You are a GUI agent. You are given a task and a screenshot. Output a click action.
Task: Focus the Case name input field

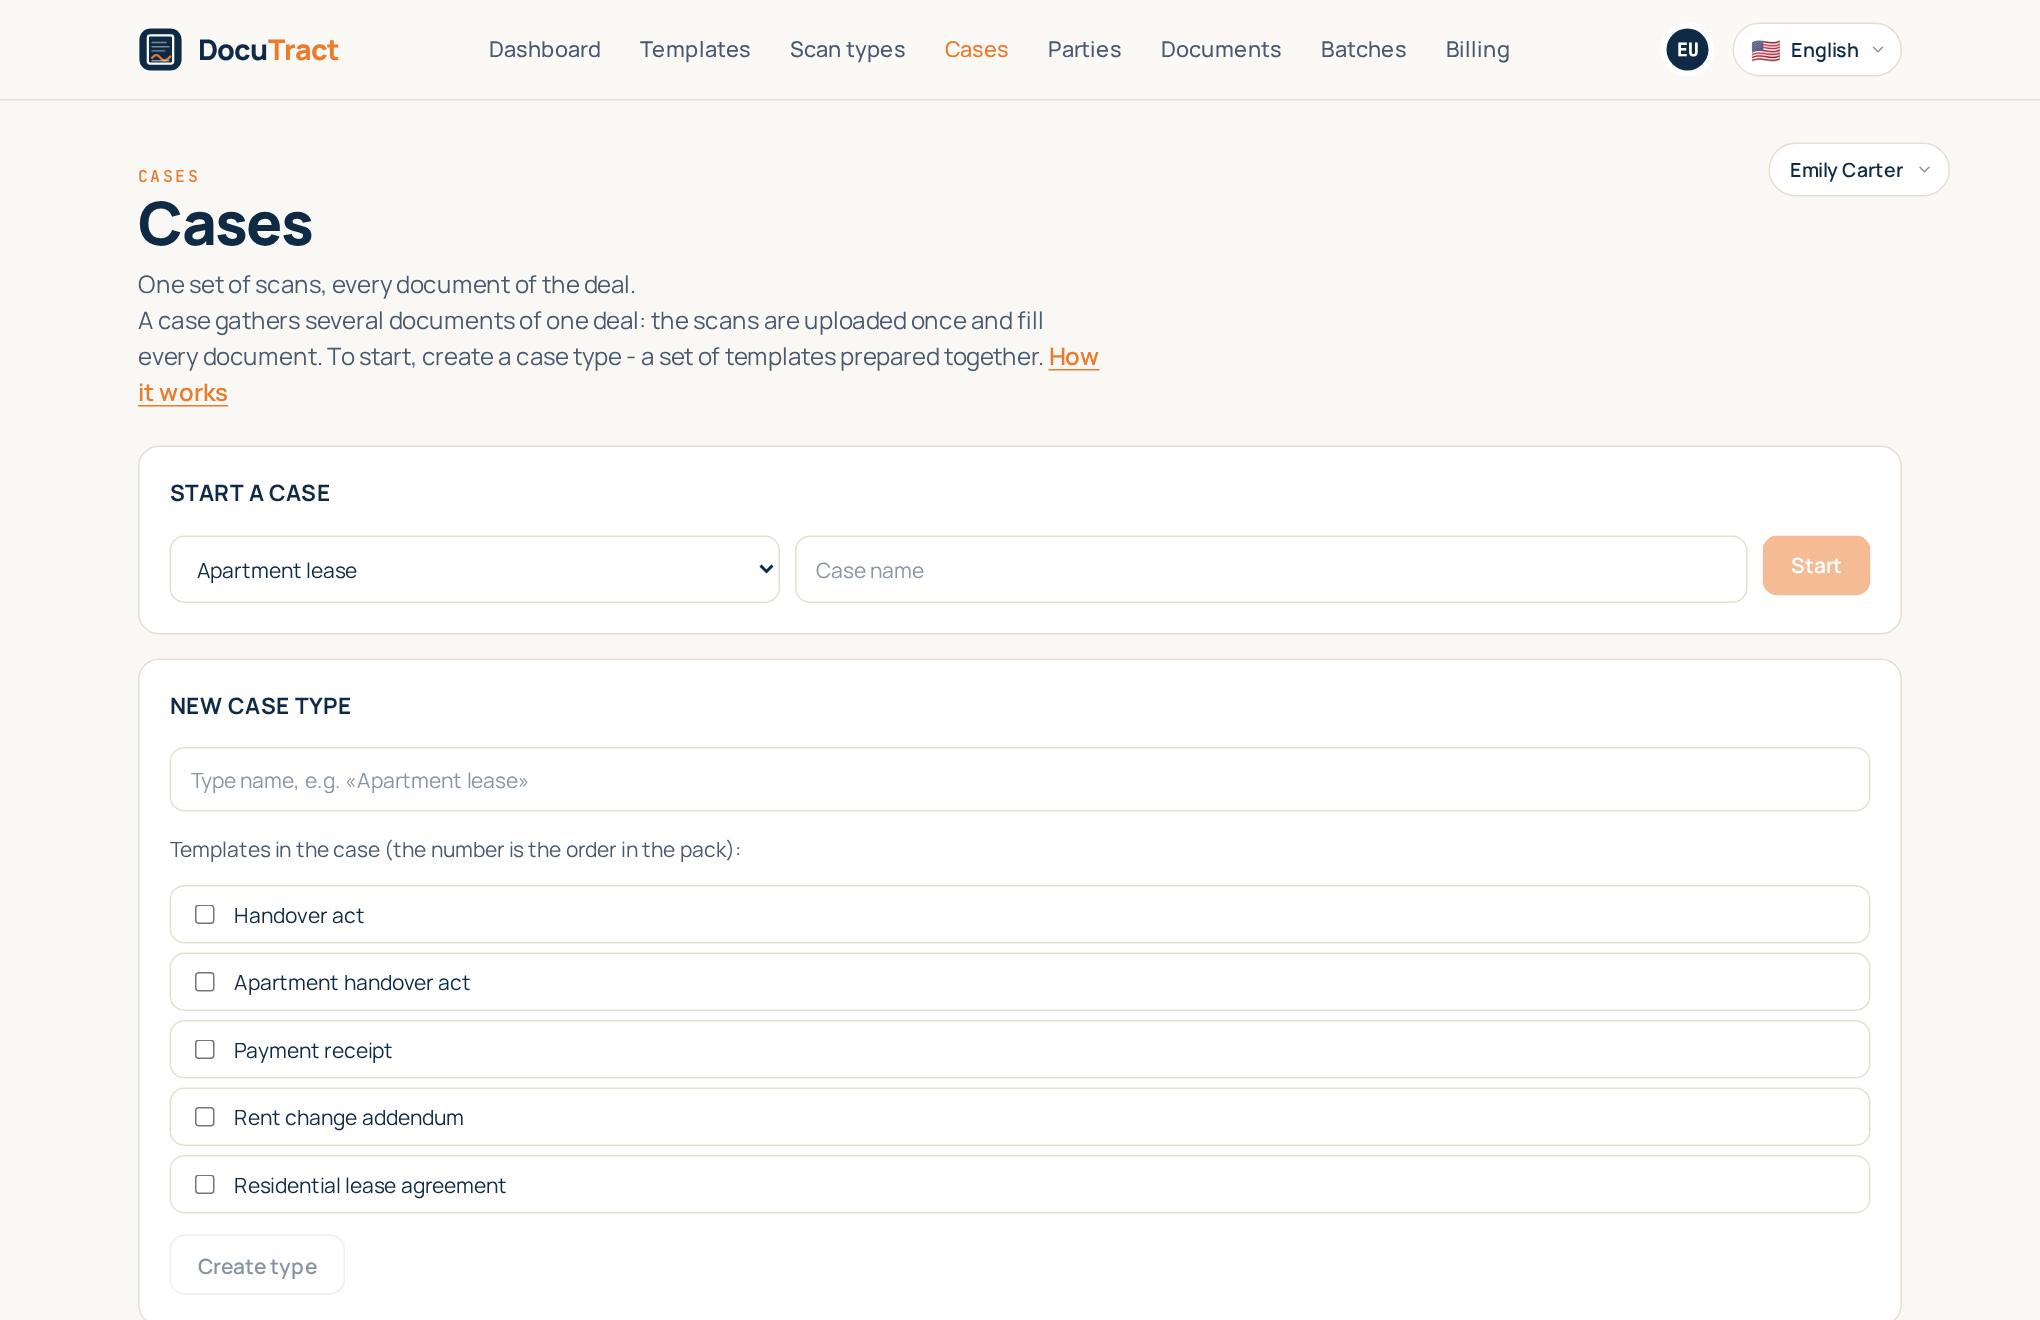tap(1270, 569)
